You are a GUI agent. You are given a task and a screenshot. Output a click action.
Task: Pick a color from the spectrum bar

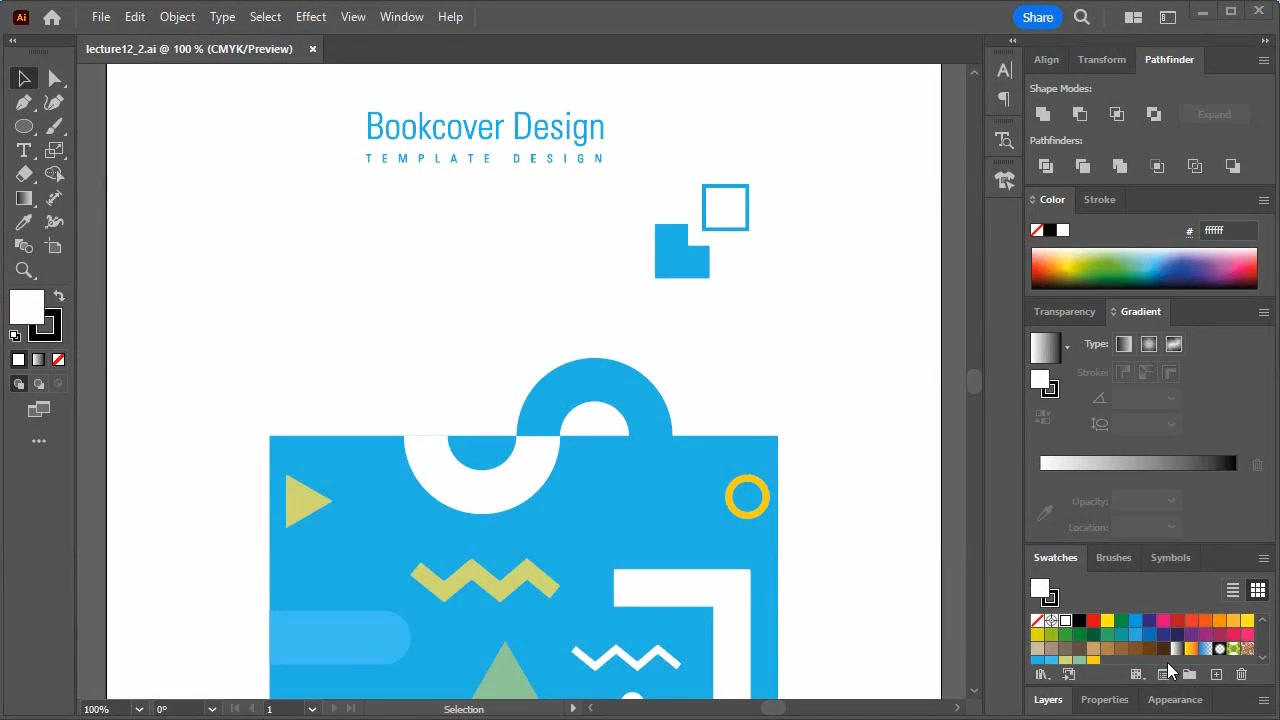click(x=1144, y=270)
